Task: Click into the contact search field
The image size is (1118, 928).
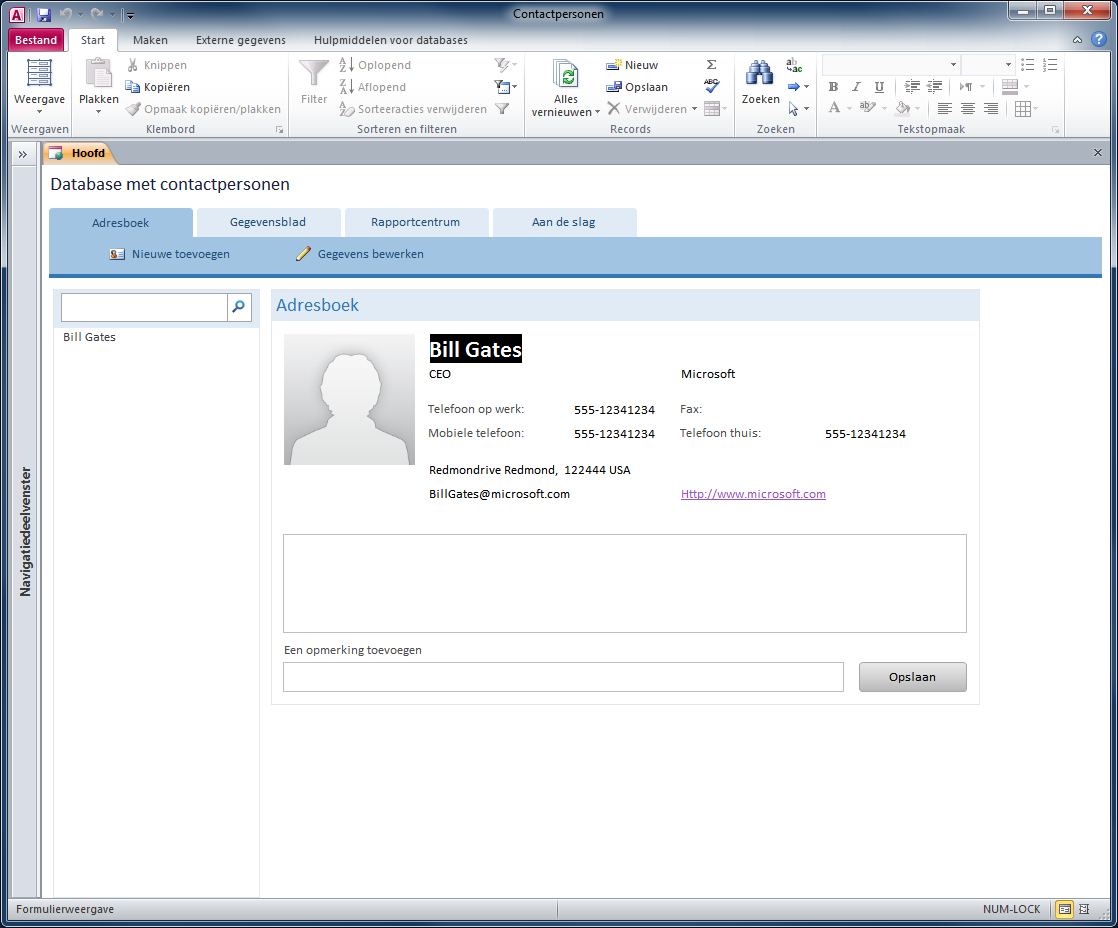Action: point(145,307)
